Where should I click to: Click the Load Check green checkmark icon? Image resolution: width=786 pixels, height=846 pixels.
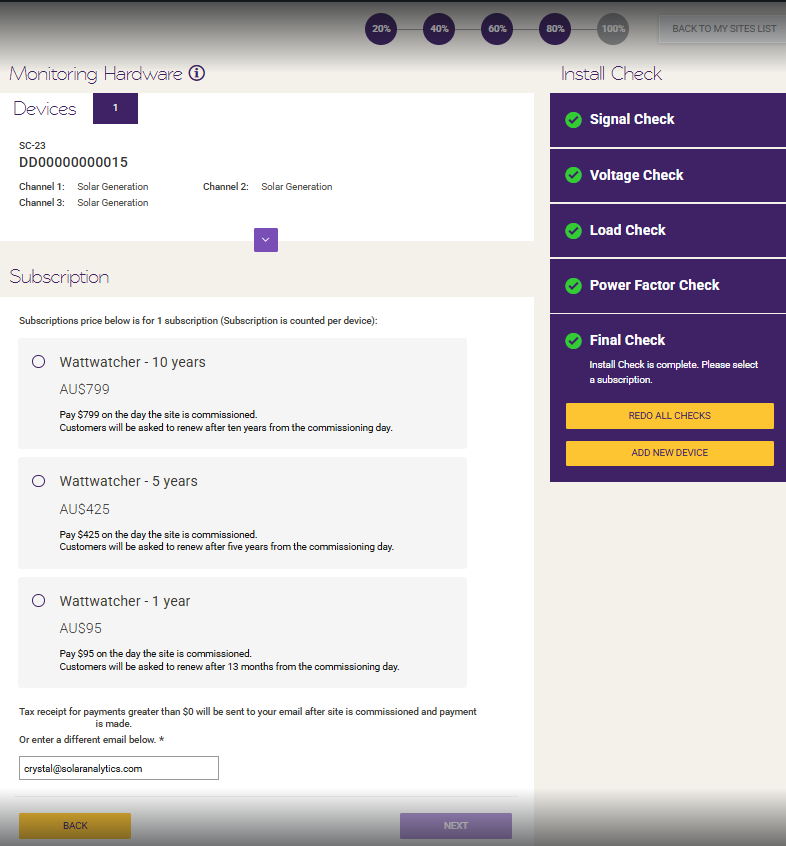click(573, 230)
